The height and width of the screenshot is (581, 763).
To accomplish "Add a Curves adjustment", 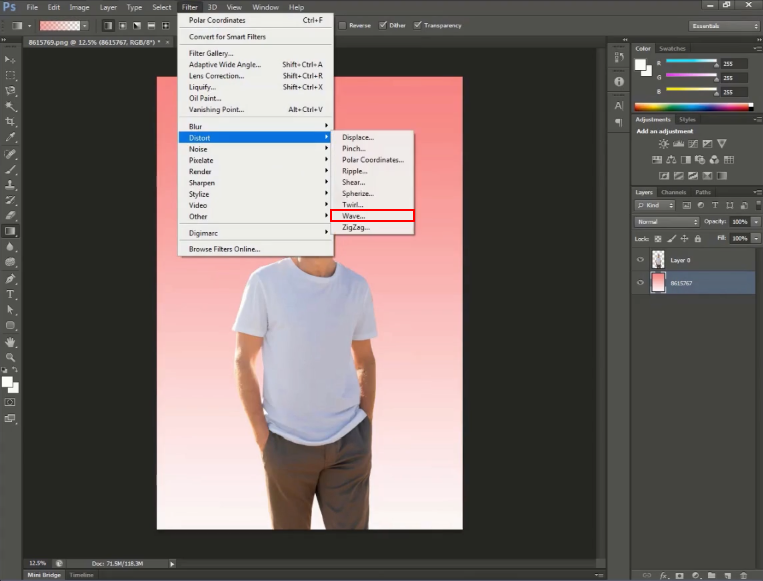I will click(693, 144).
